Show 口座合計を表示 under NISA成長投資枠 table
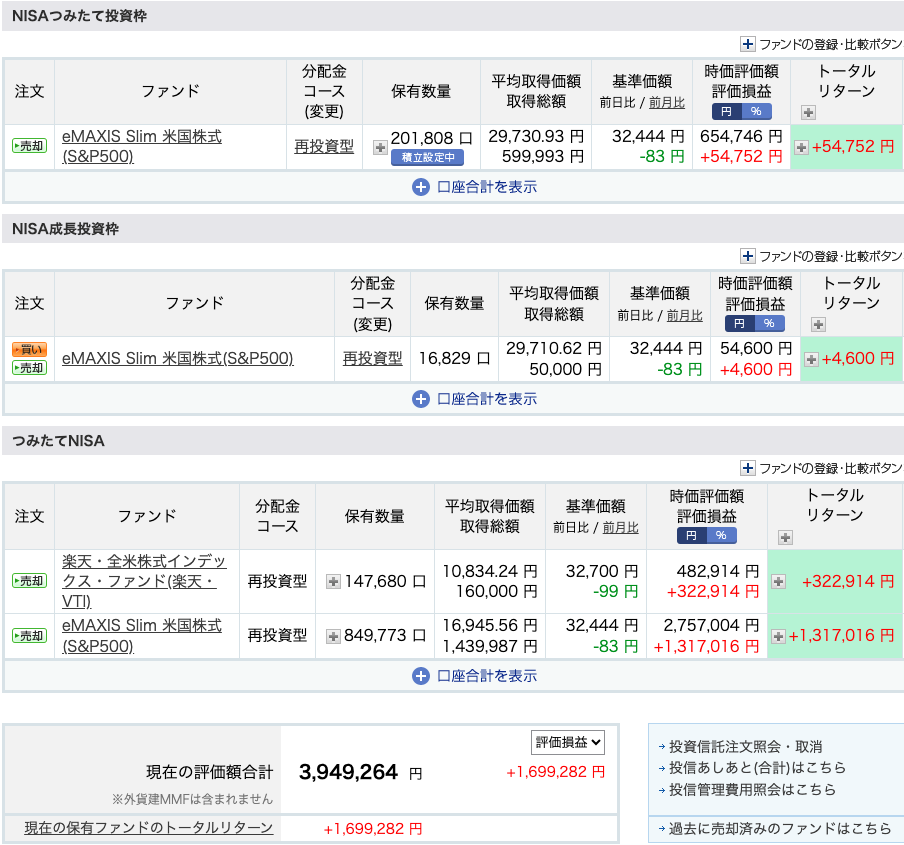 pyautogui.click(x=474, y=399)
